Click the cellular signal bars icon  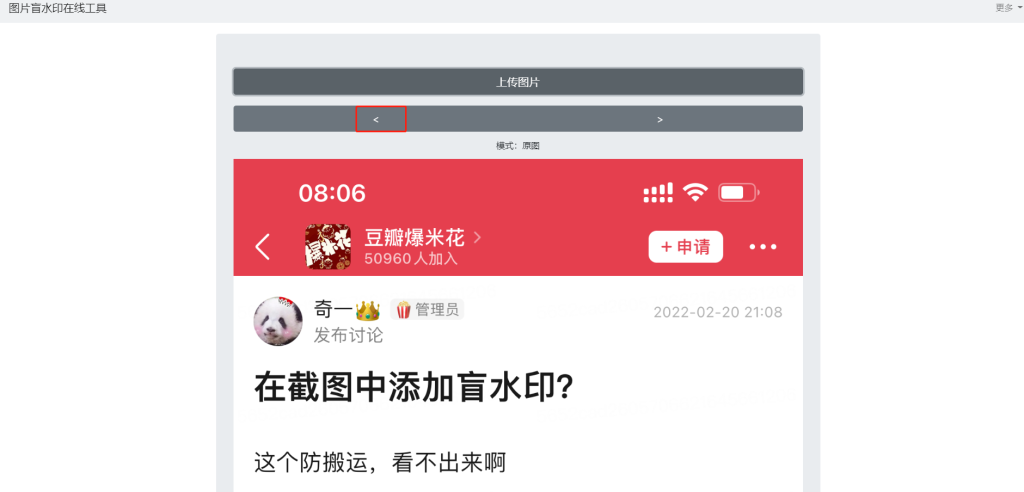(658, 193)
